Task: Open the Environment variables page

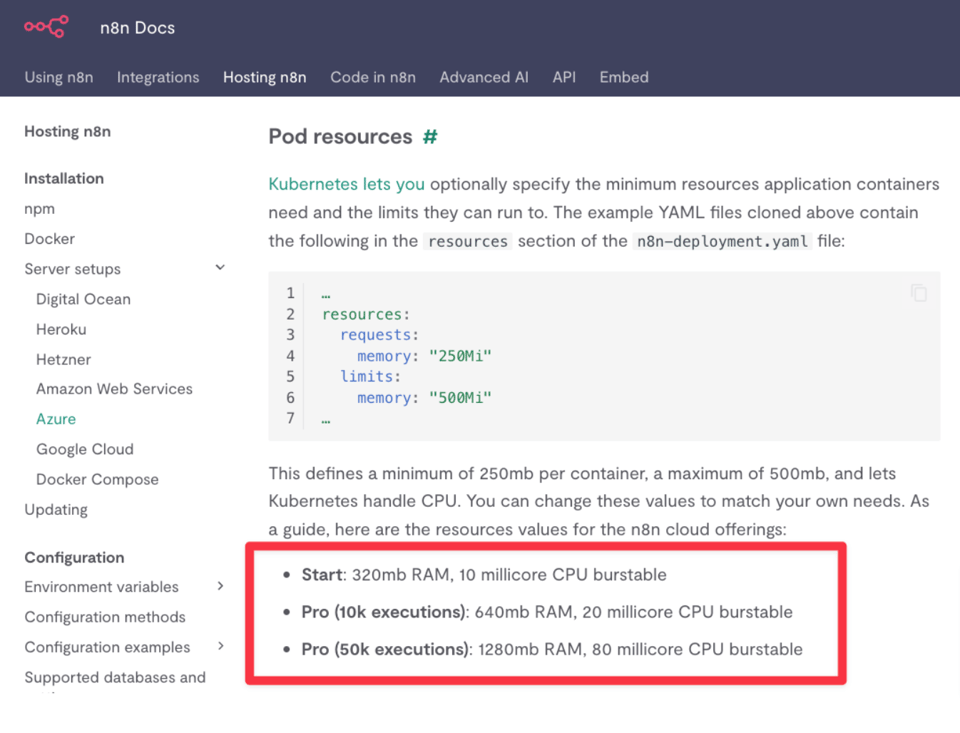Action: 102,587
